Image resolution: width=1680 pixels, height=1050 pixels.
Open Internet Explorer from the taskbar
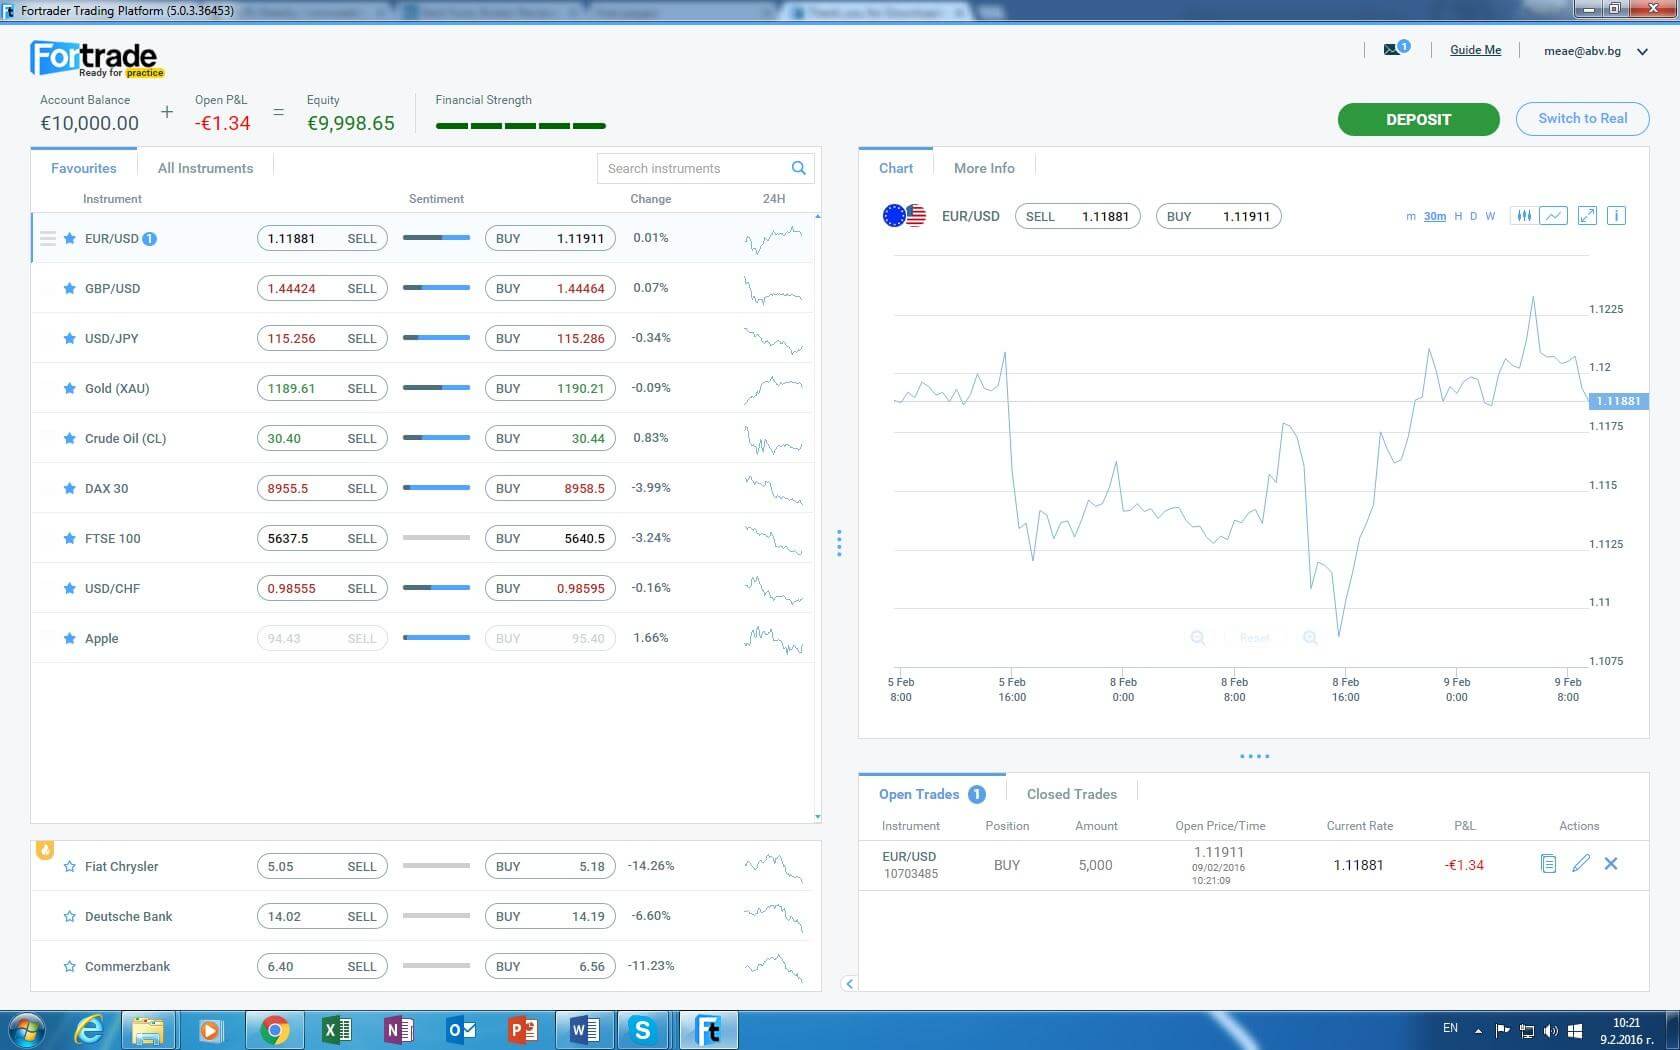coord(89,1030)
